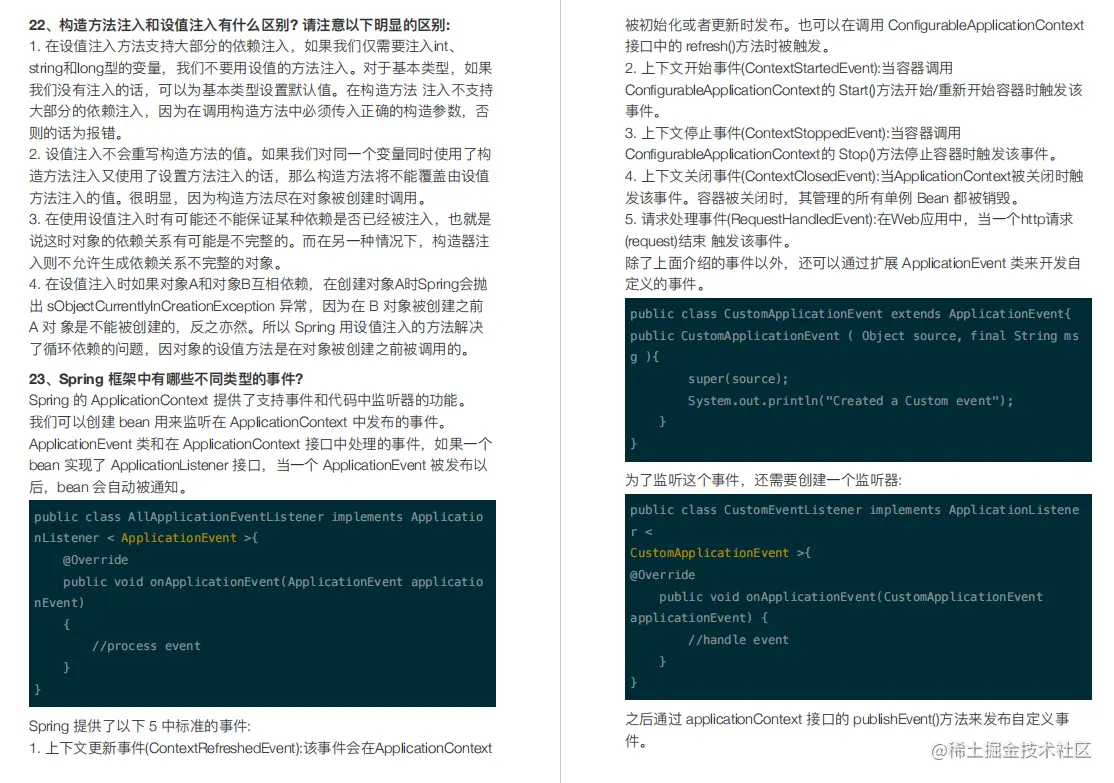Viewport: 1114px width, 783px height.
Task: Click paragraph starting '4. 在设值注入时如果对象A和对象B互相依赖'
Action: [x=258, y=317]
